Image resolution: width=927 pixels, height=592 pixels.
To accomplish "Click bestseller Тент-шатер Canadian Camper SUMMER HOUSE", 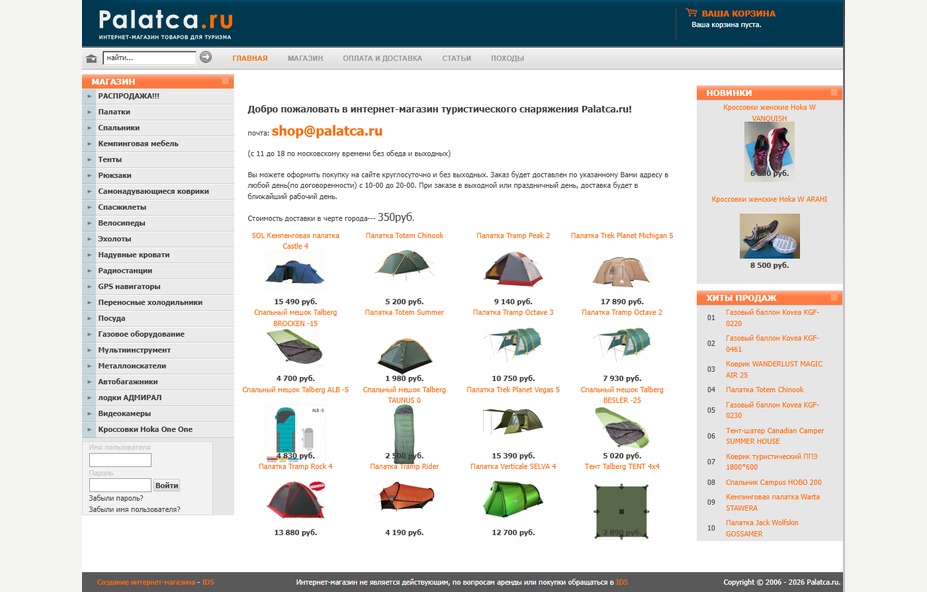I will coord(774,436).
